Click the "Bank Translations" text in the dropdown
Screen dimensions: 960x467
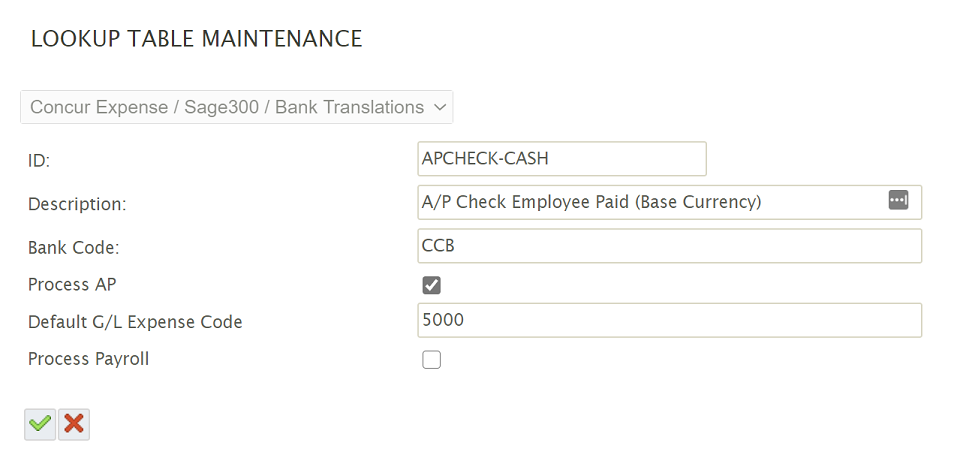[x=349, y=107]
